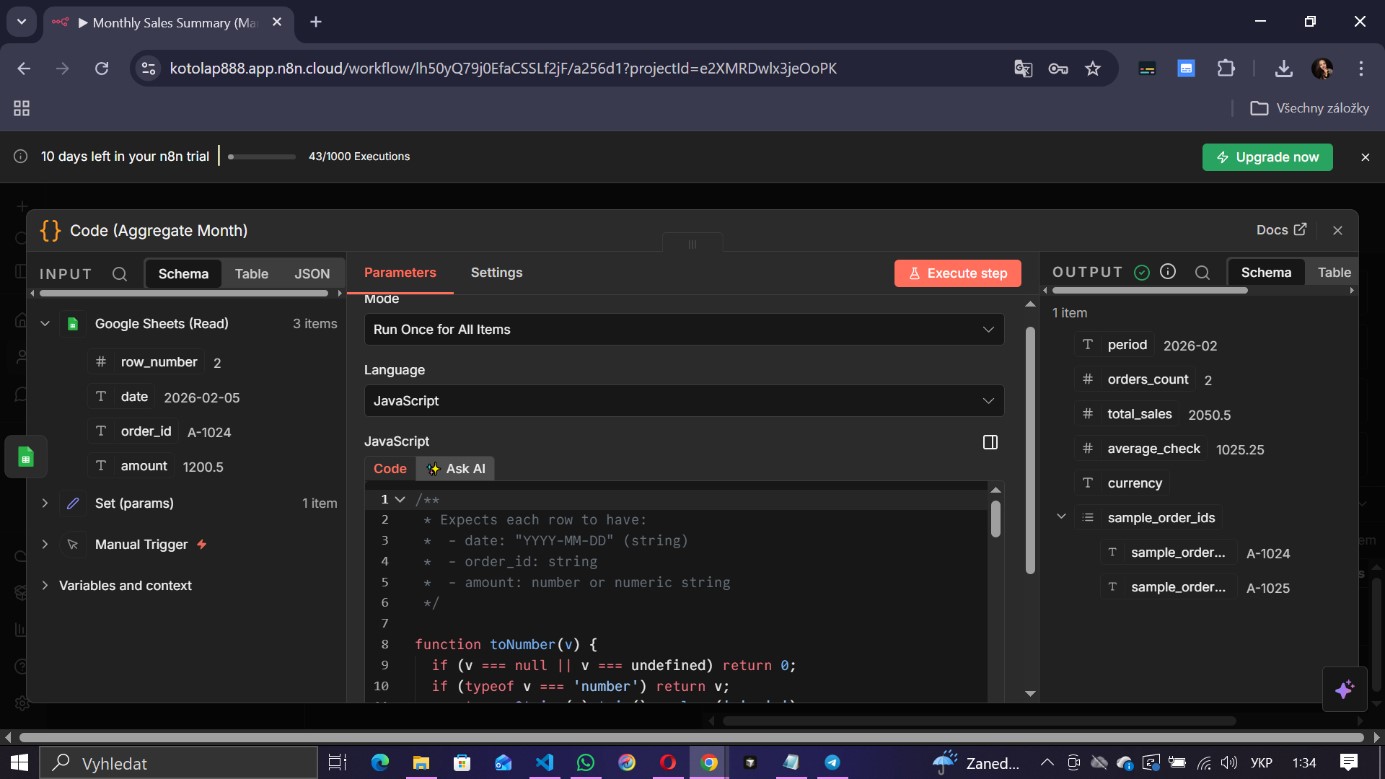Click the Google Sheets floating node icon
1385x779 pixels.
26,457
